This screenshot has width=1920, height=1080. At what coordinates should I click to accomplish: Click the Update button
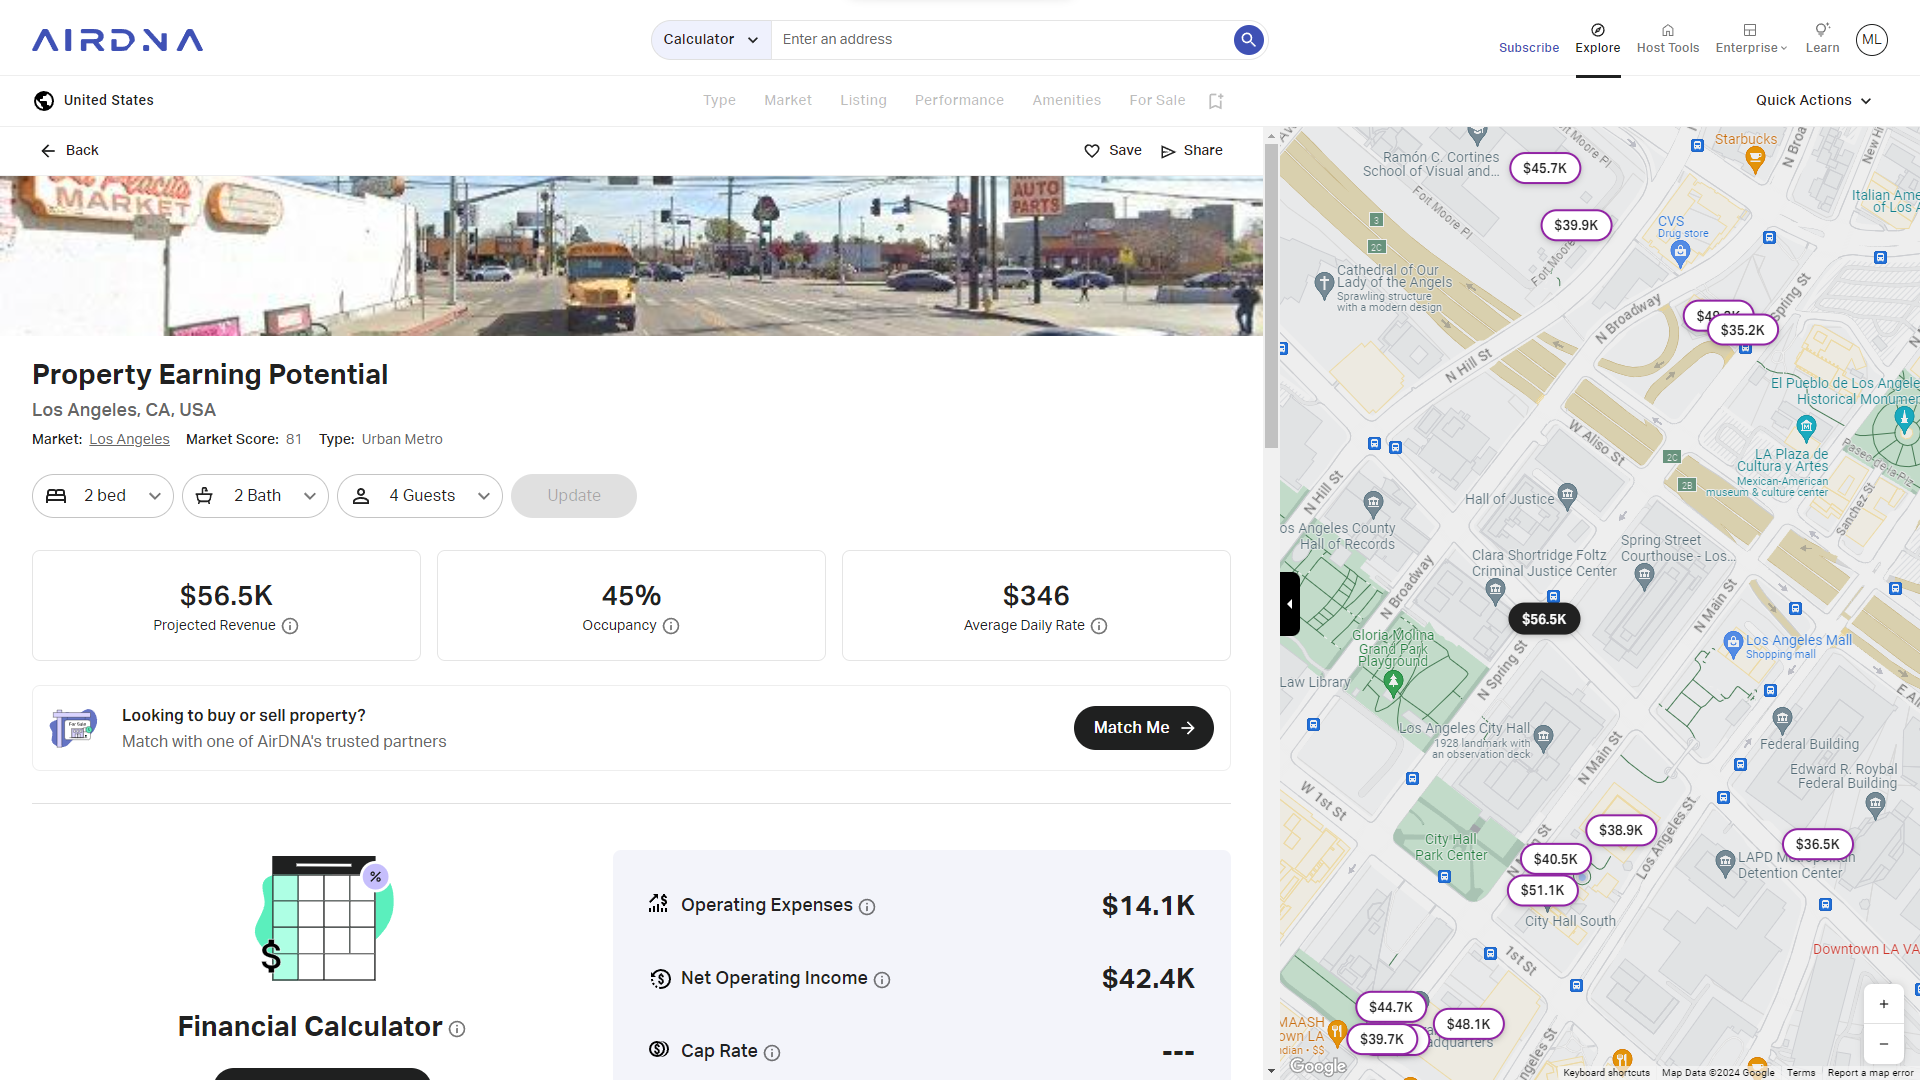point(574,495)
